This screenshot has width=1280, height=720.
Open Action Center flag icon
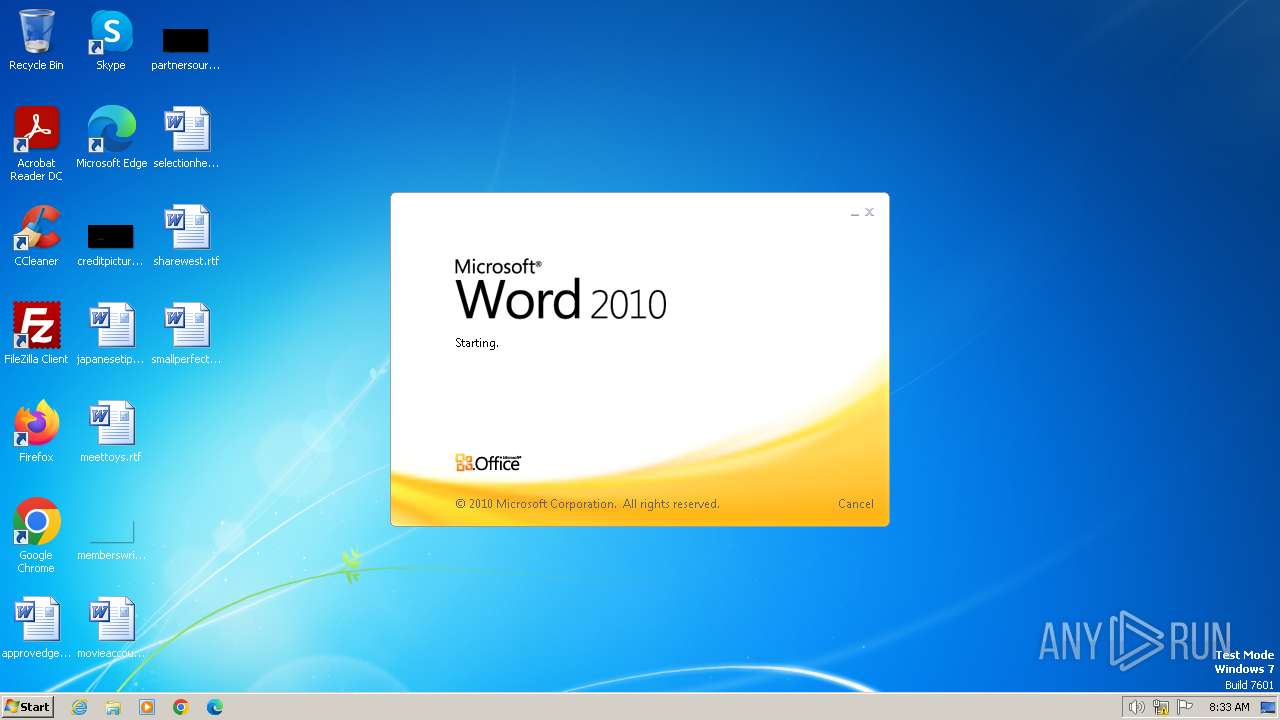pyautogui.click(x=1185, y=707)
